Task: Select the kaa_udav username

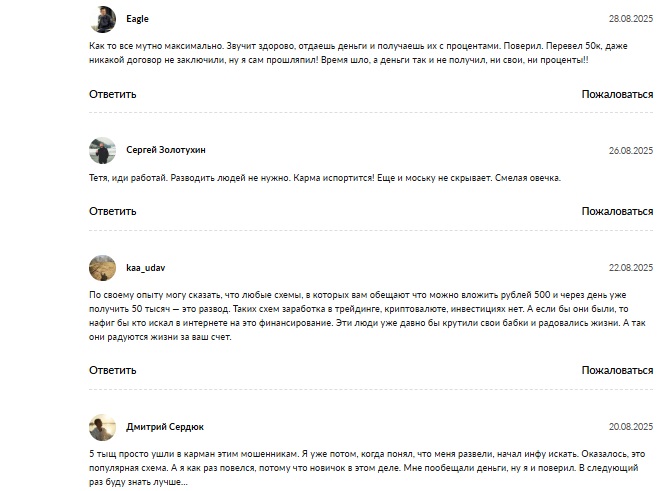Action: pyautogui.click(x=145, y=268)
